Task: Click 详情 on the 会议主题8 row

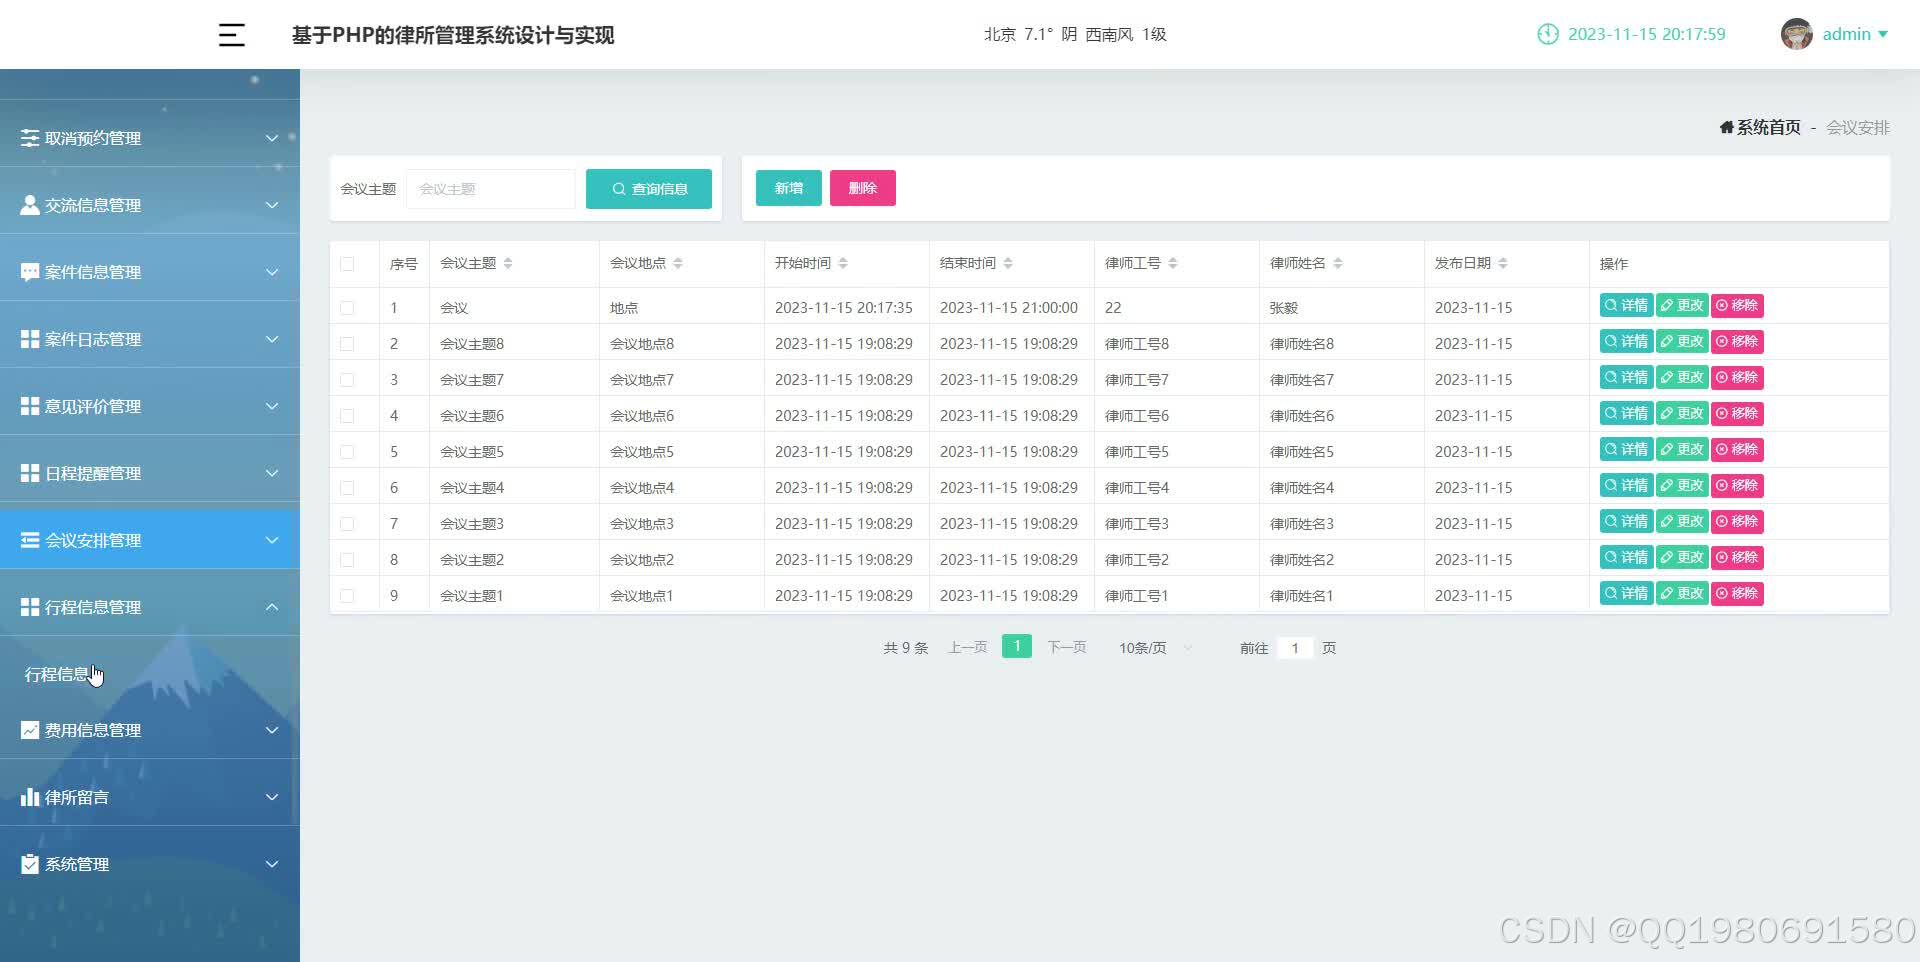Action: click(1625, 341)
